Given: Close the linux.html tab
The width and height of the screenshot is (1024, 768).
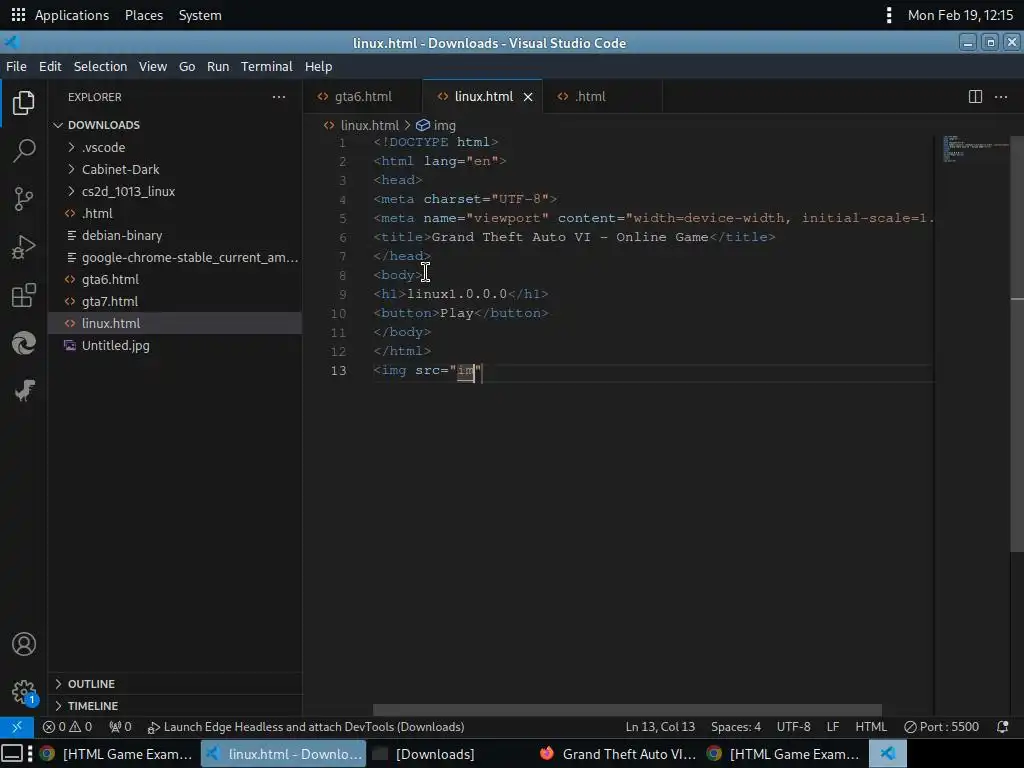Looking at the screenshot, I should (x=528, y=97).
